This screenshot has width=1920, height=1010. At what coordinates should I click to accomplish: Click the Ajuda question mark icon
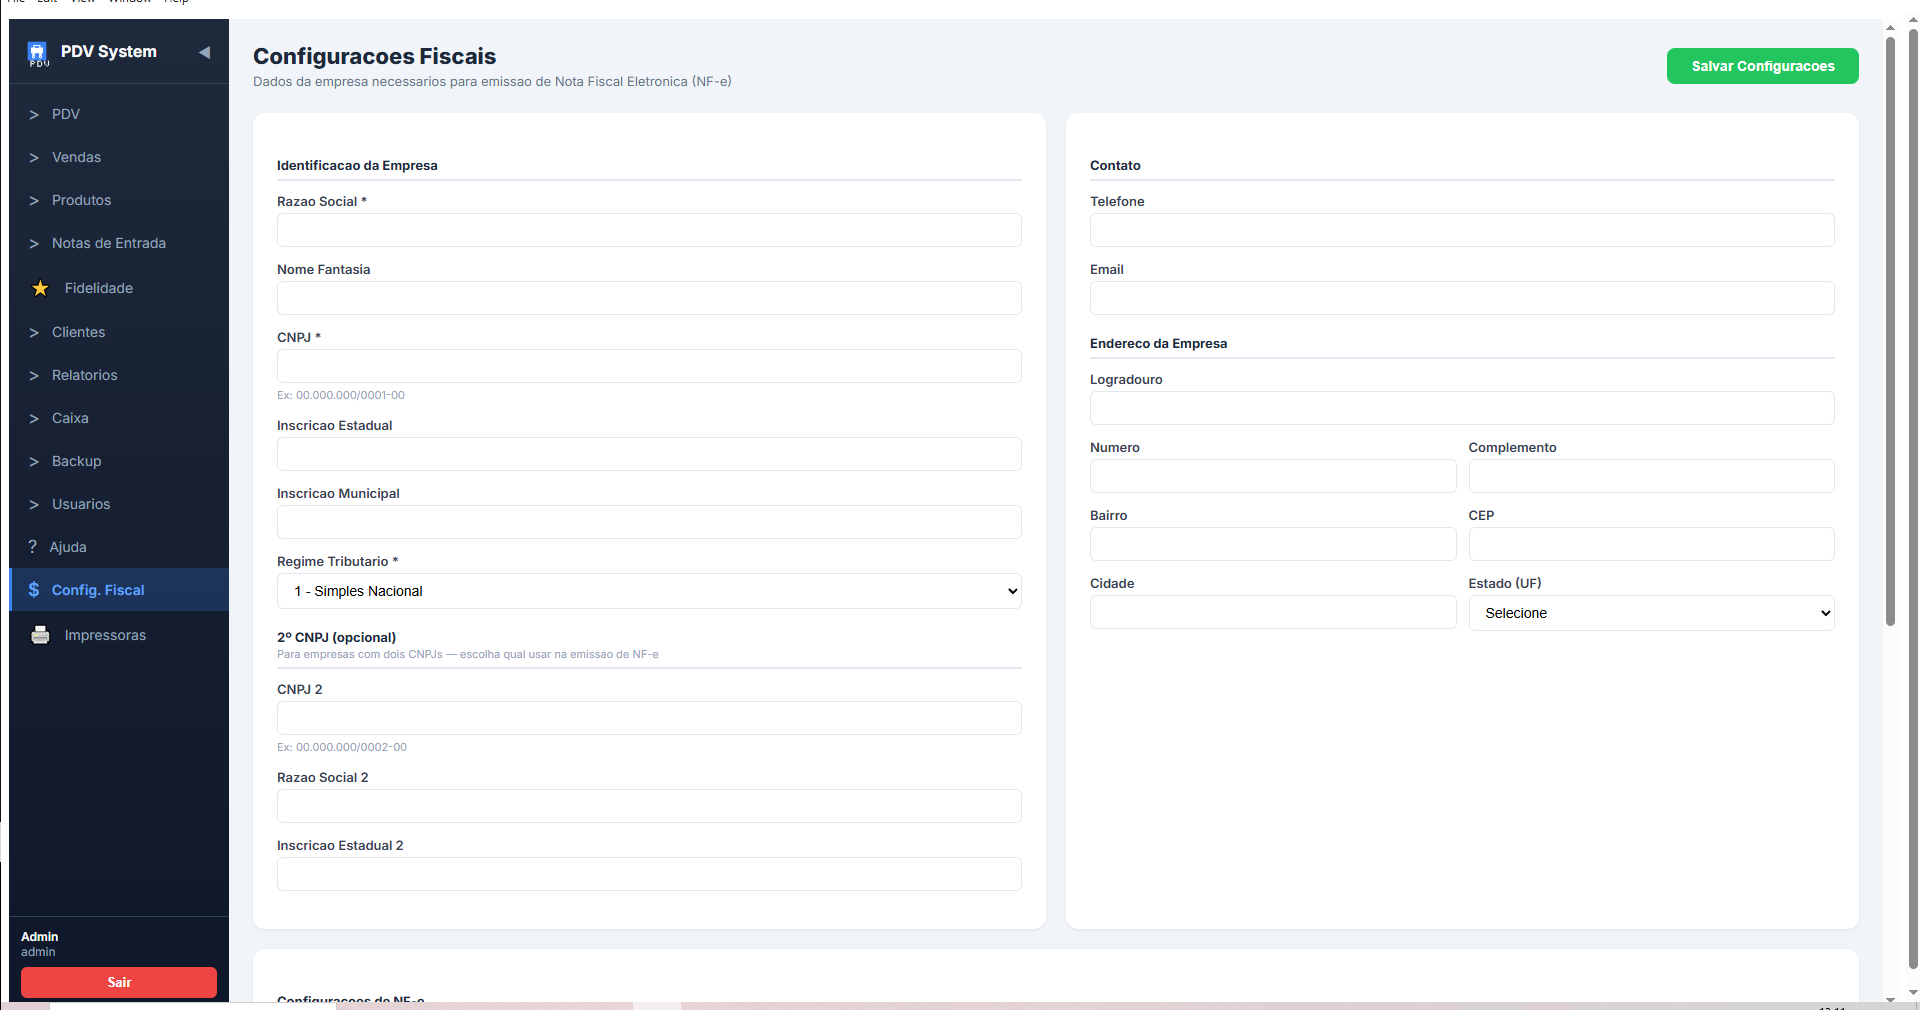click(x=33, y=547)
